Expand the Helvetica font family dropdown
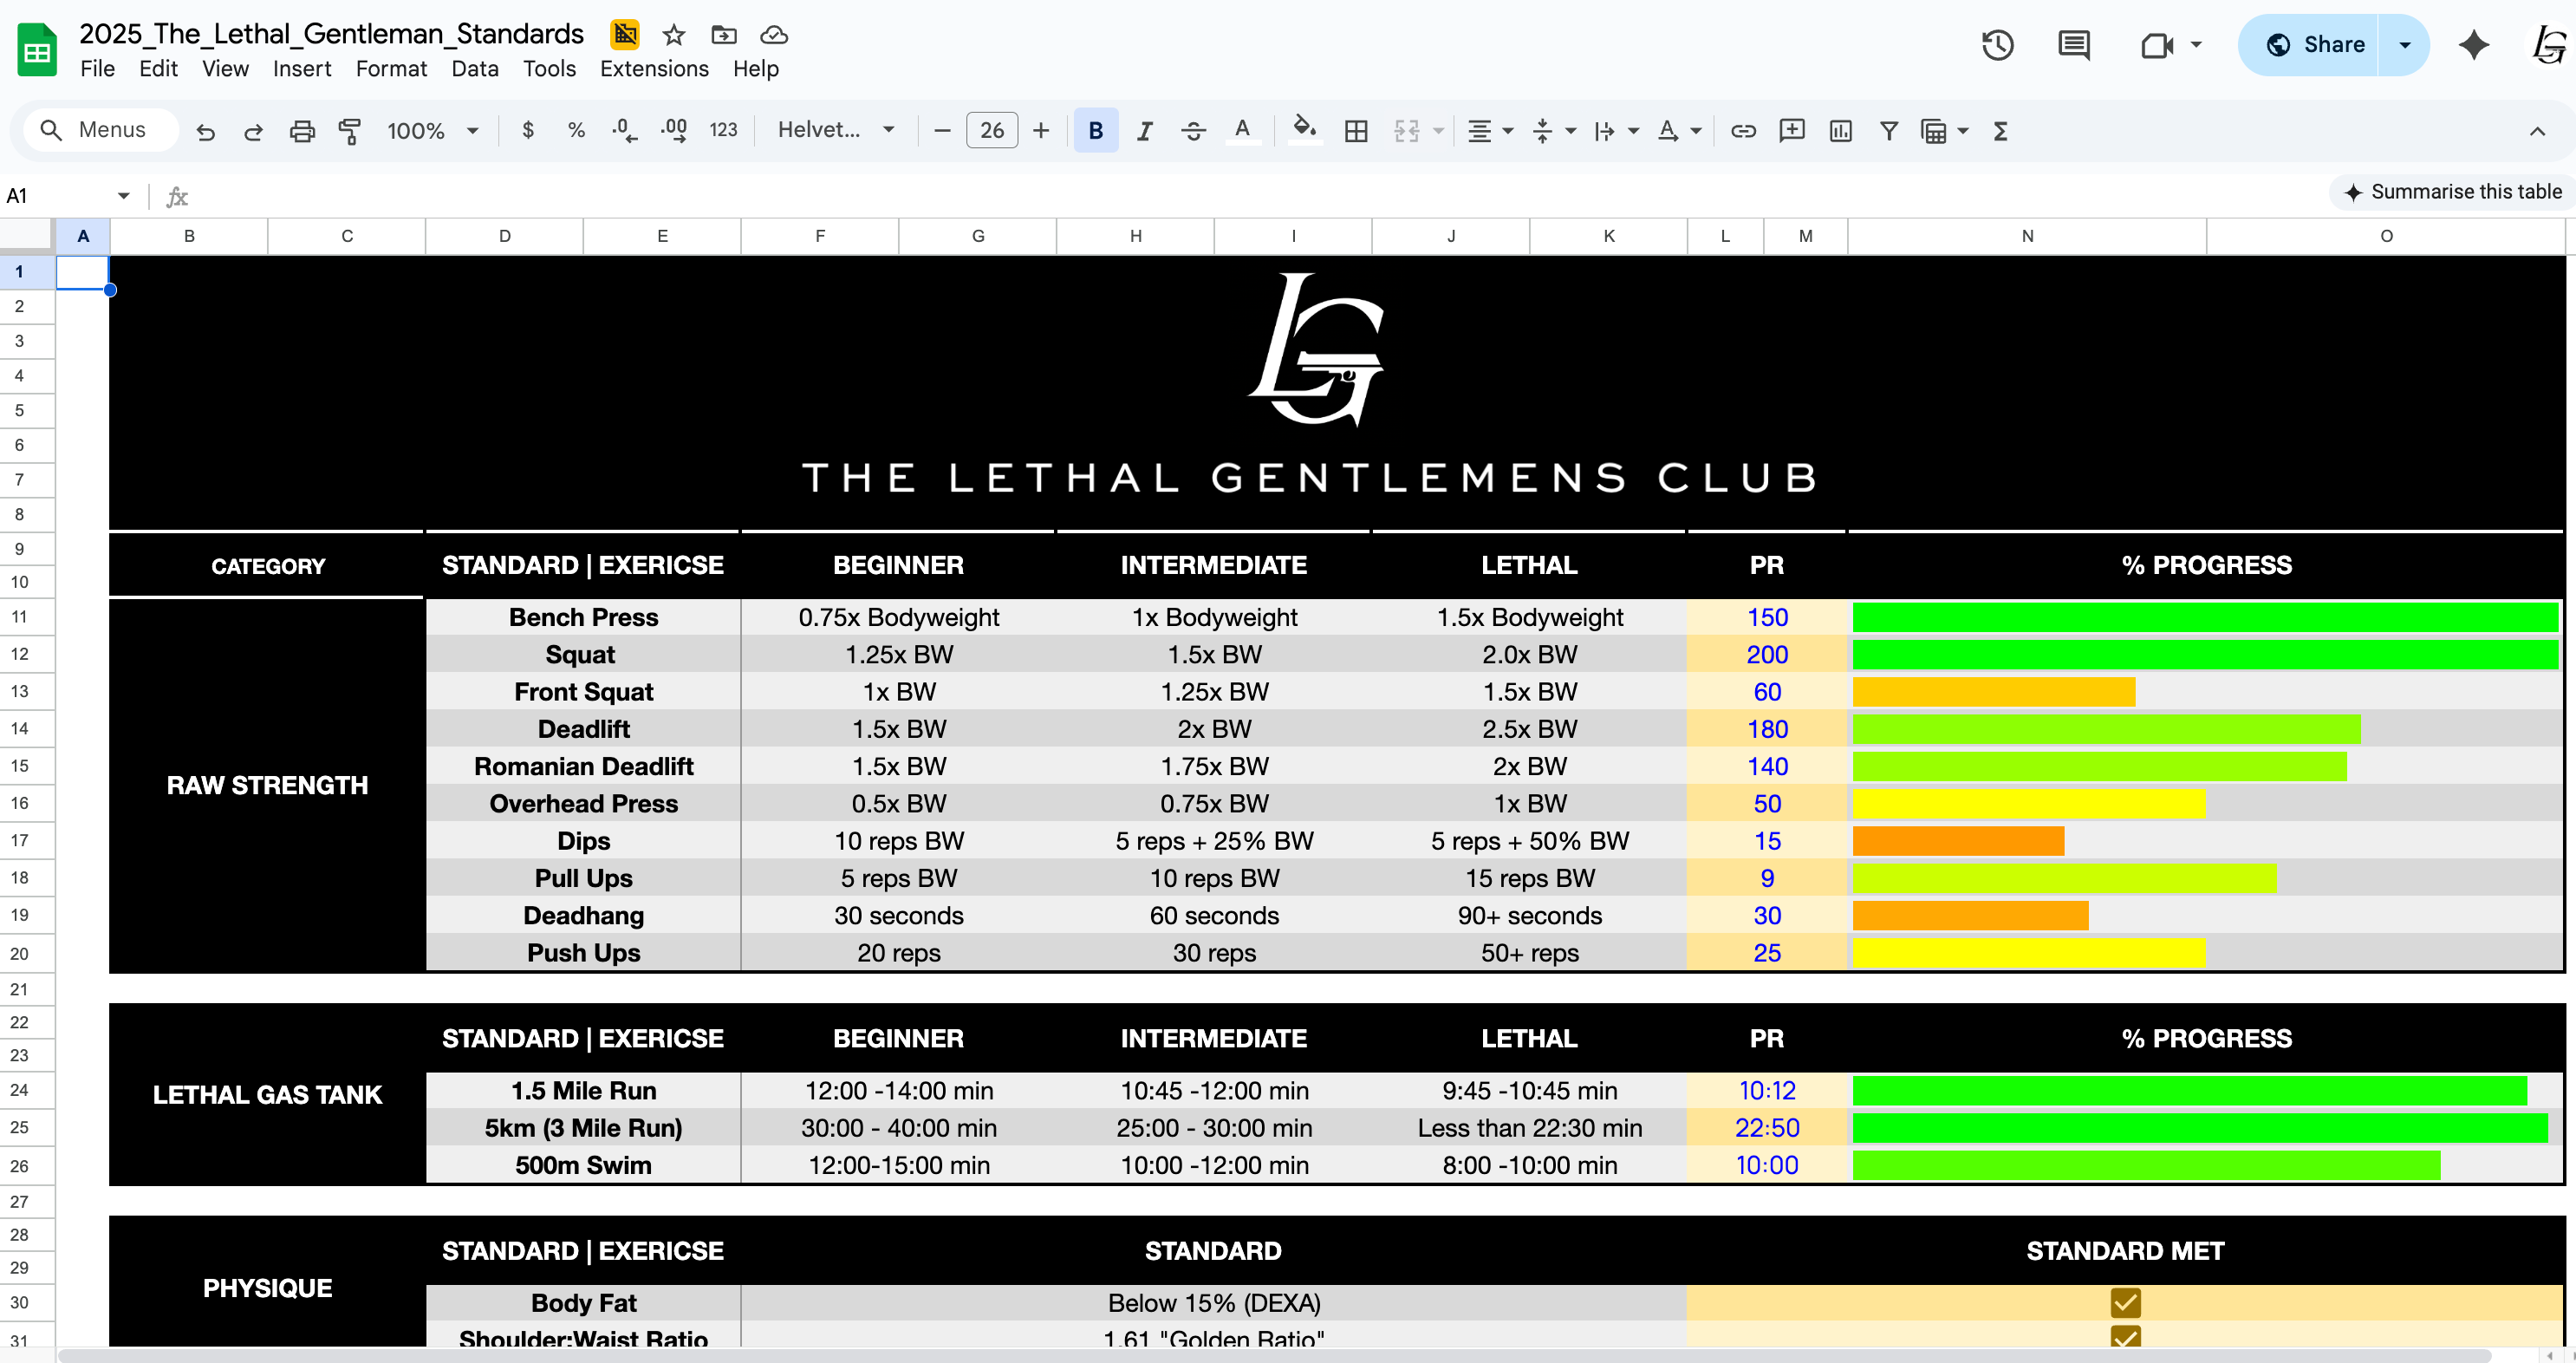The width and height of the screenshot is (2576, 1363). pyautogui.click(x=836, y=131)
